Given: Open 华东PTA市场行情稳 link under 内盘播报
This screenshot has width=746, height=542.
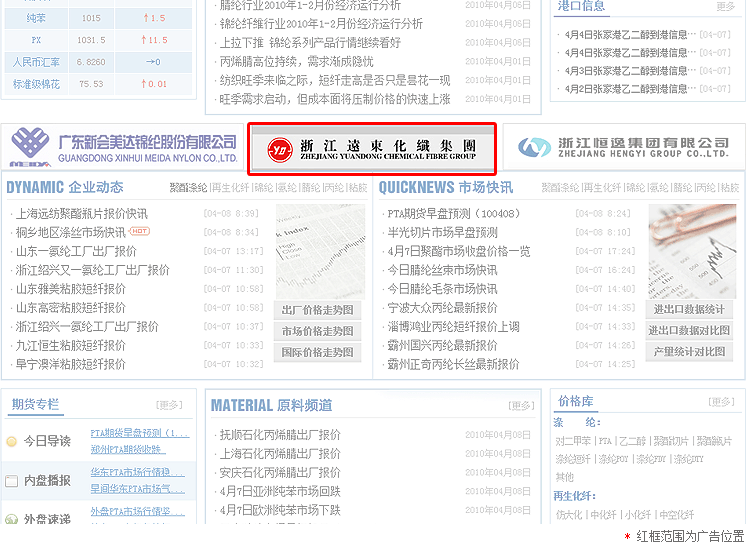Looking at the screenshot, I should [x=137, y=472].
